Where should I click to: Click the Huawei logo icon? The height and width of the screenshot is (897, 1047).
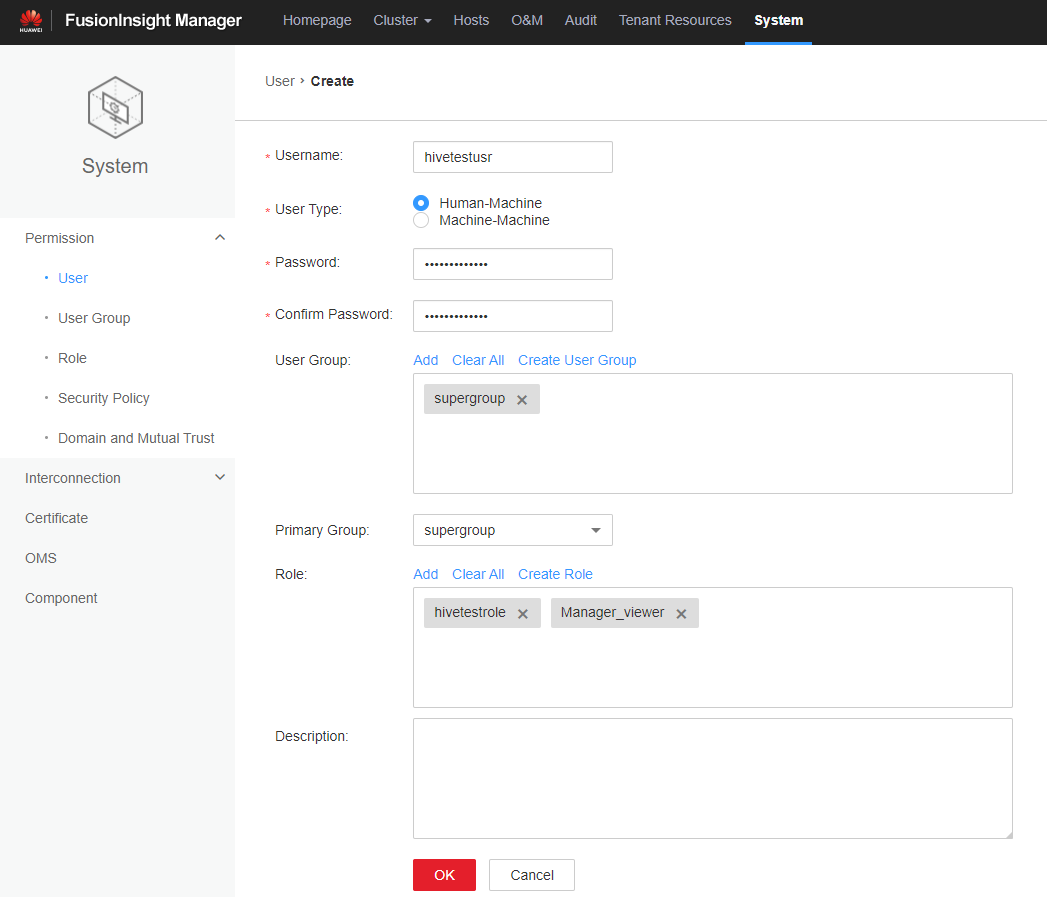(x=30, y=20)
